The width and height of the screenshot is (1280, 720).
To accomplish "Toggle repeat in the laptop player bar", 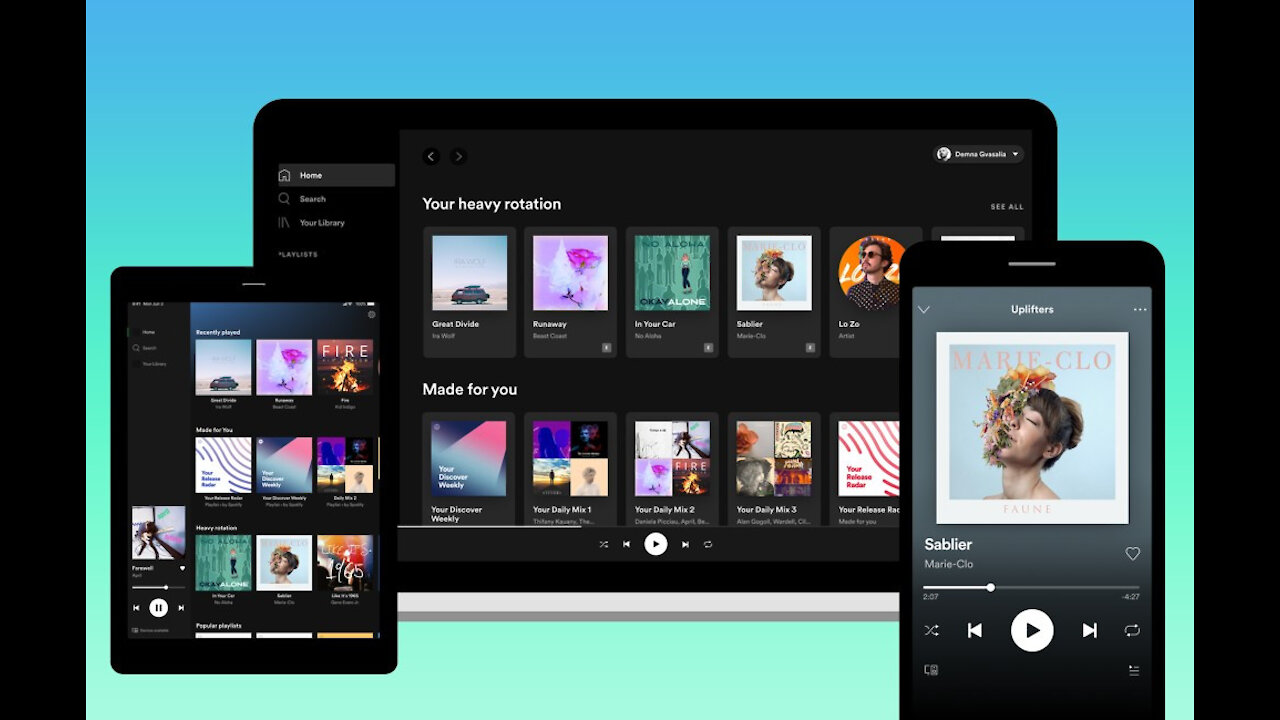I will click(708, 544).
